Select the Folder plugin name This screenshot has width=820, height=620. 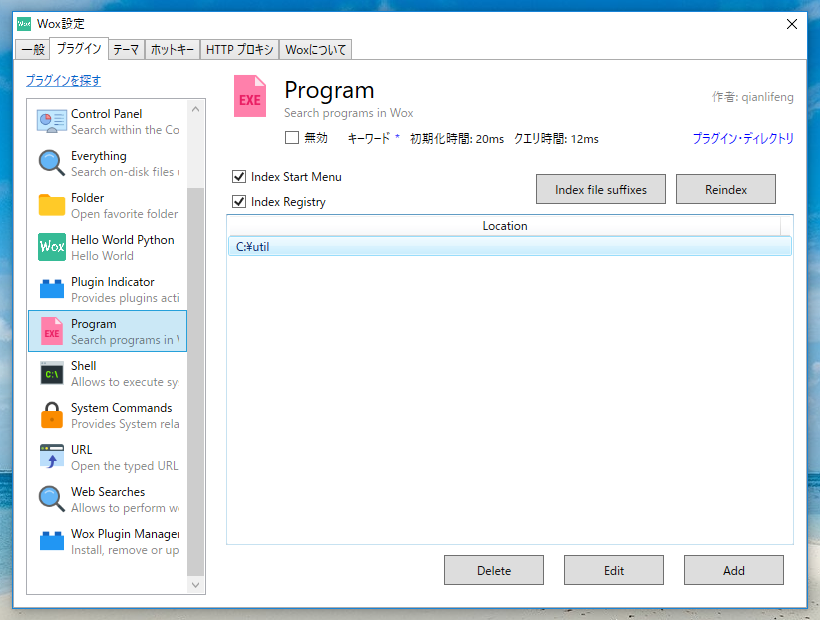click(87, 198)
